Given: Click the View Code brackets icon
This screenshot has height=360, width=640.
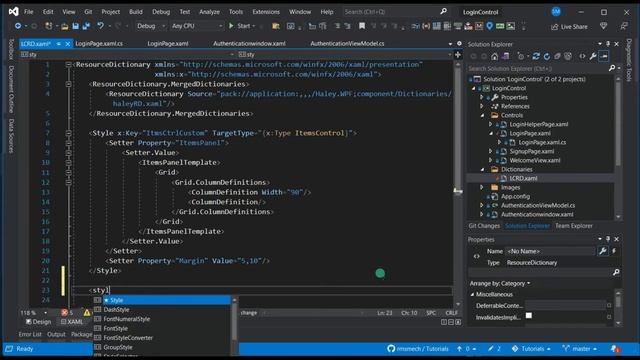Looking at the screenshot, I should (x=582, y=56).
